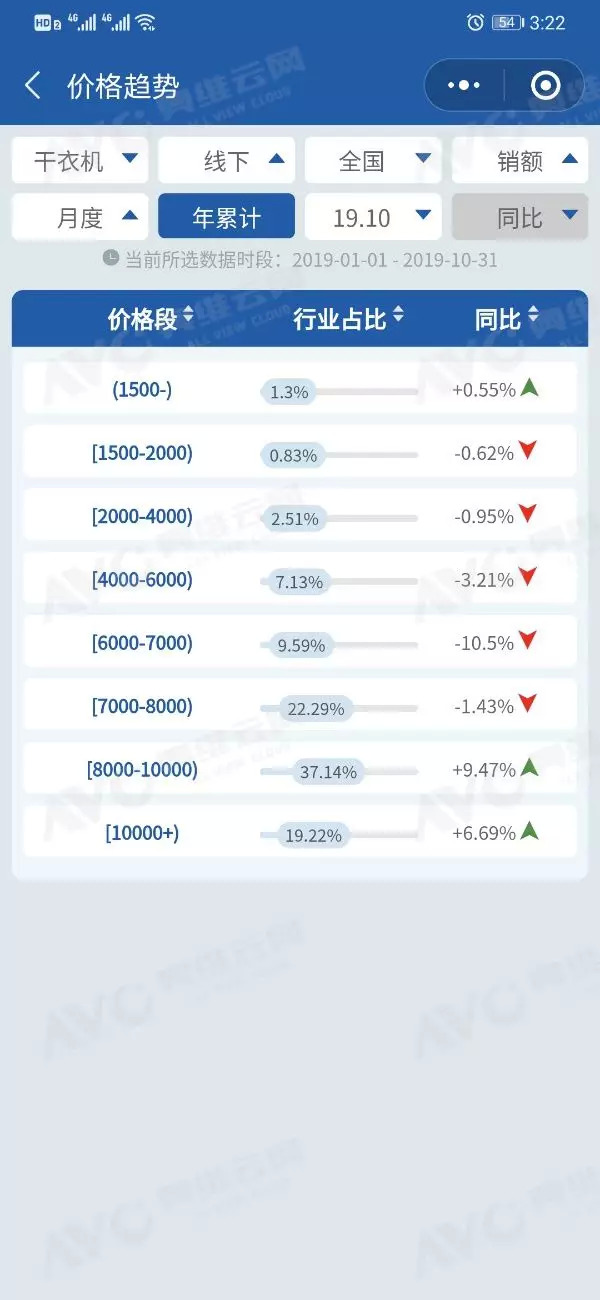Tap the mini-program close target icon
Screen dimensions: 600x1300
tap(545, 86)
